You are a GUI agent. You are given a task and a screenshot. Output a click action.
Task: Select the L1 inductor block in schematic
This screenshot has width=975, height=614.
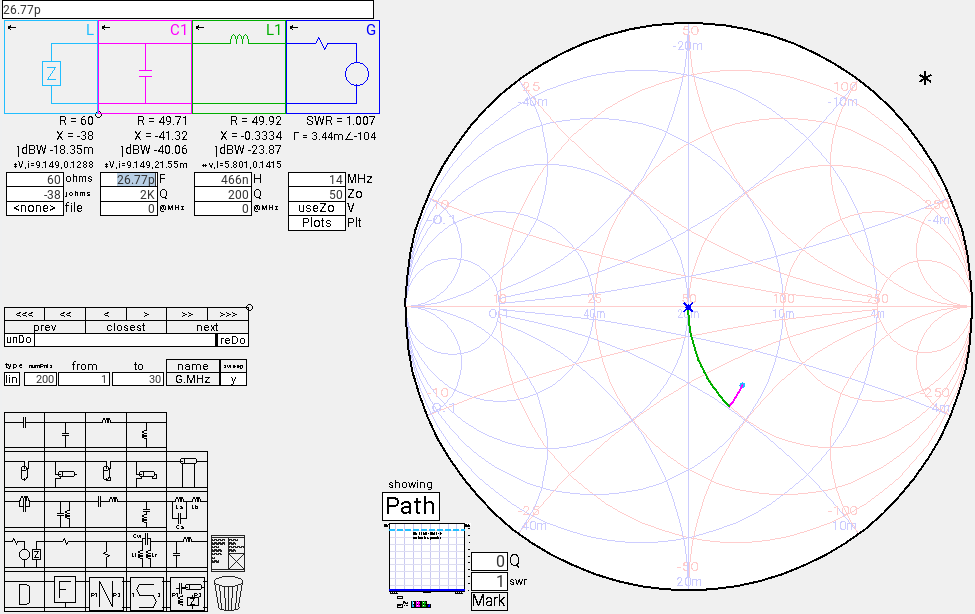coord(239,67)
